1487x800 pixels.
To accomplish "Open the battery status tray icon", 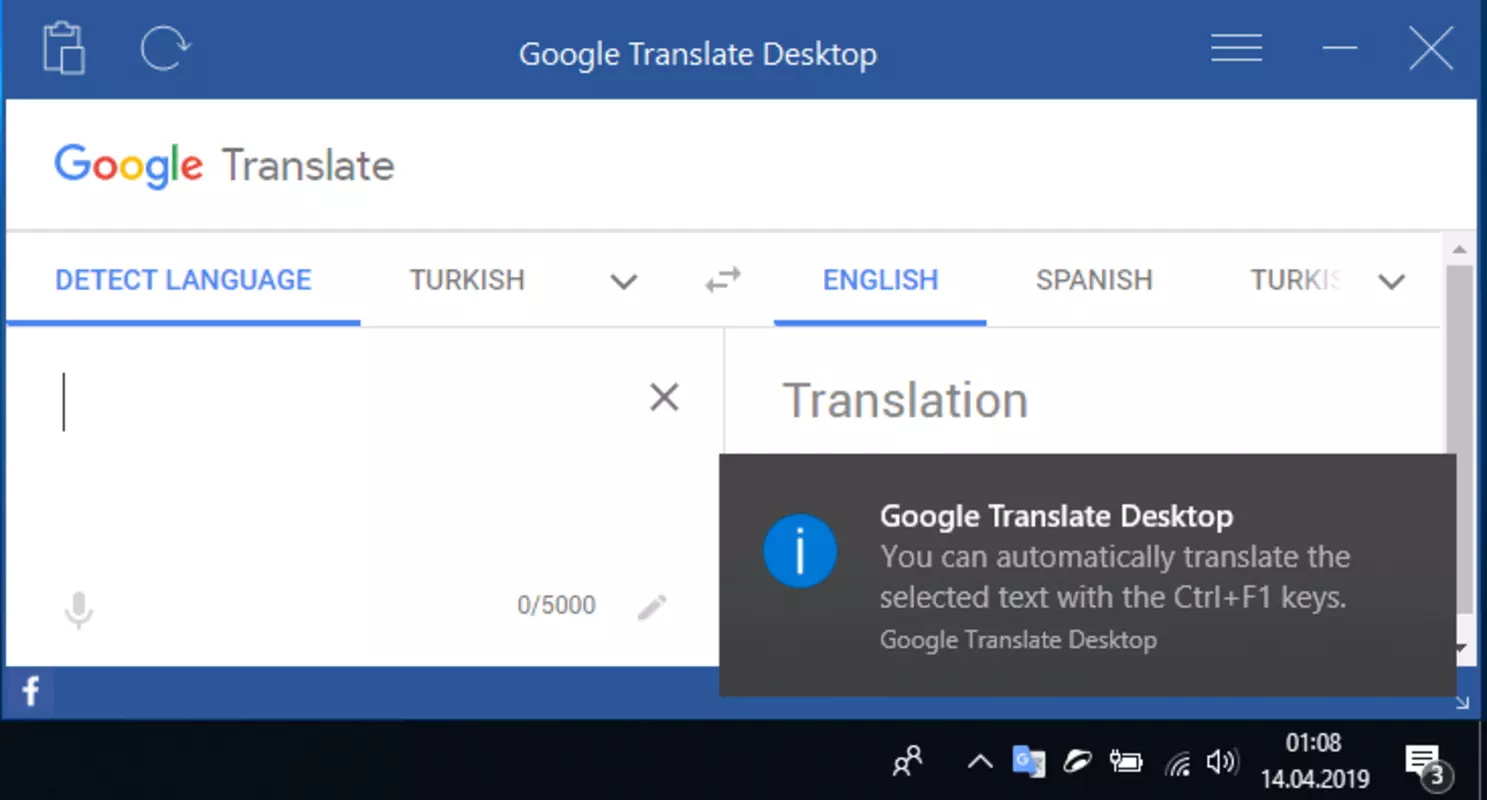I will pyautogui.click(x=1126, y=763).
